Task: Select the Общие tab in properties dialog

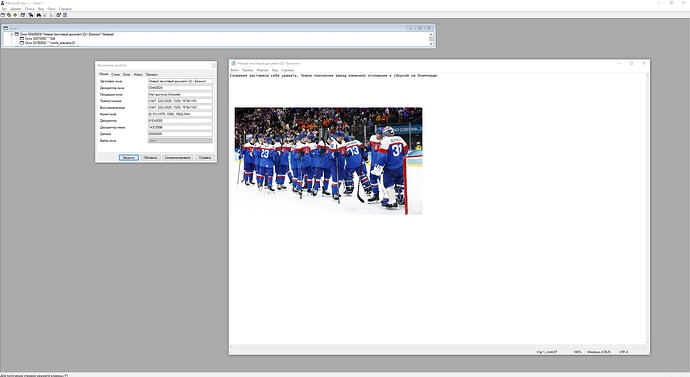Action: point(103,74)
